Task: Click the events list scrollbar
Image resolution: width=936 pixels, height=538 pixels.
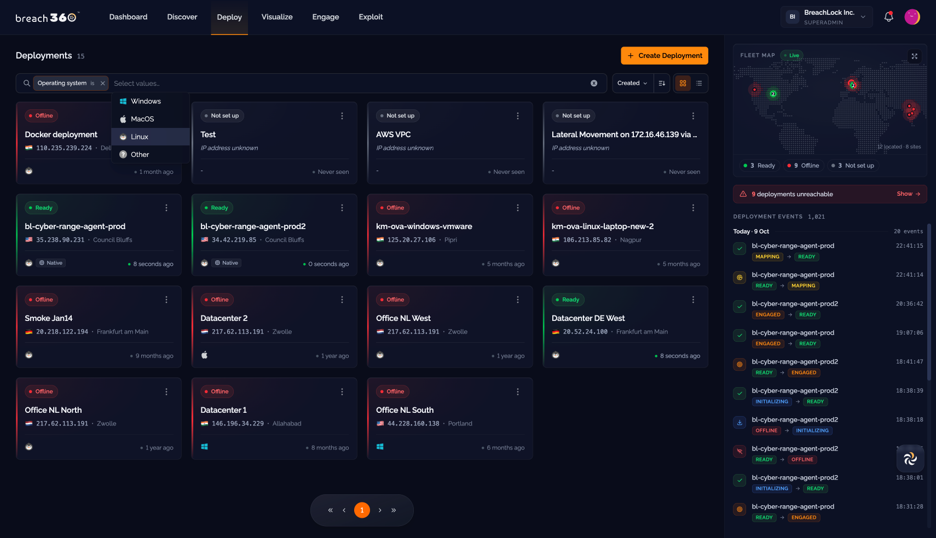Action: [928, 302]
